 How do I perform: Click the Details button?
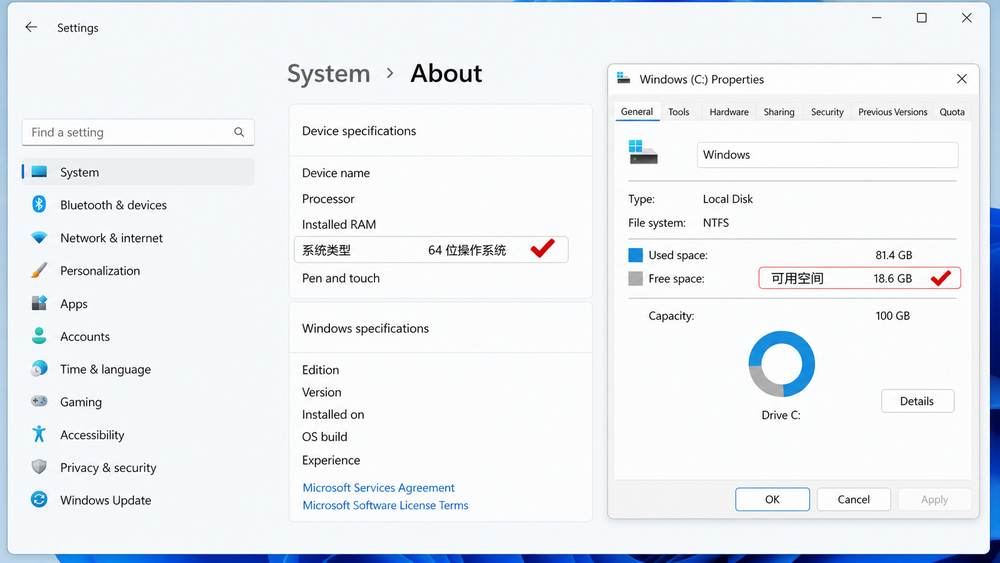click(x=917, y=401)
